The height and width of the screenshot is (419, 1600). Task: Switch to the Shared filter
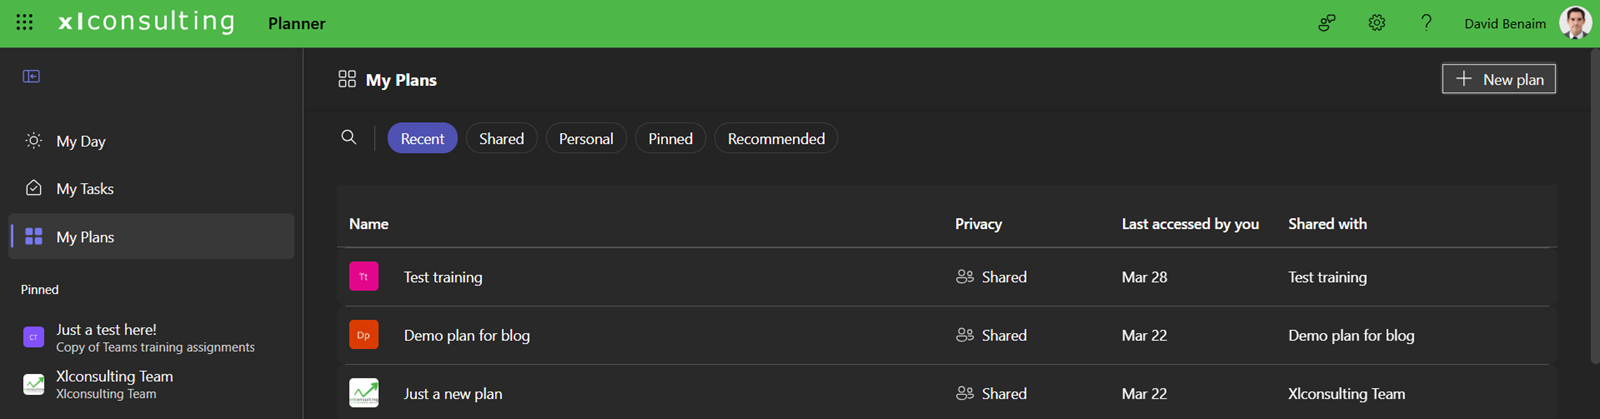point(501,139)
